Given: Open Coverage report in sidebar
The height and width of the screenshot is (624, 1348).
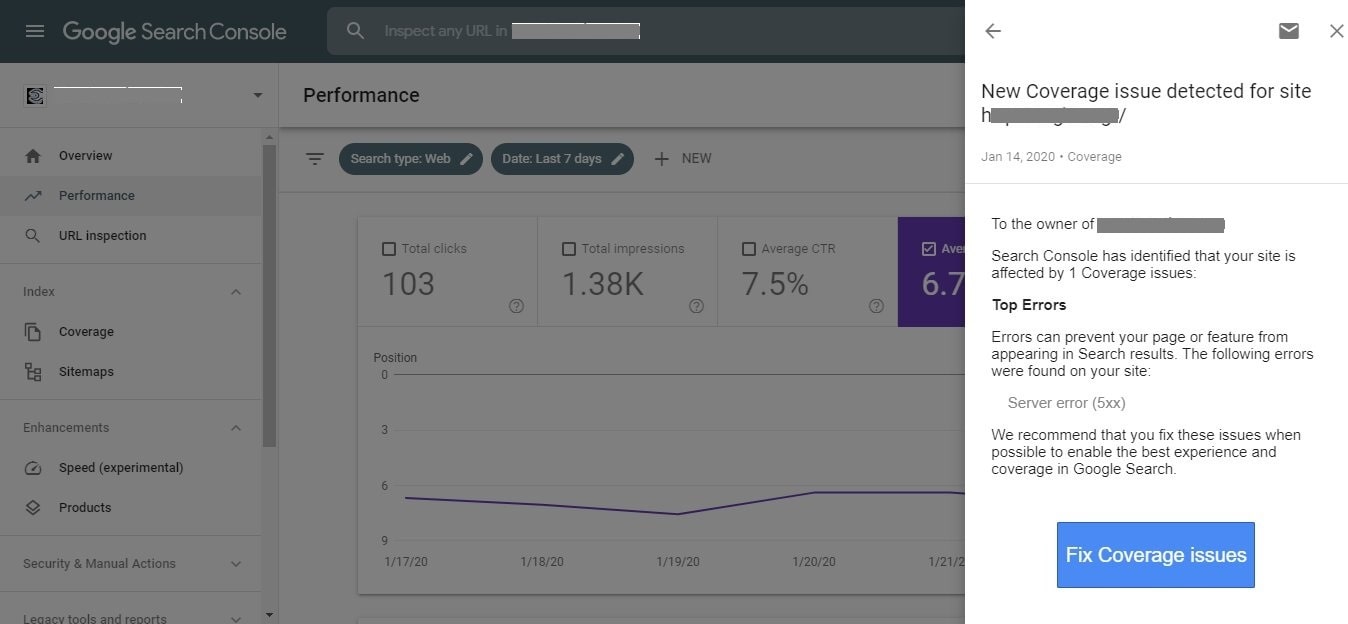Looking at the screenshot, I should coord(86,332).
